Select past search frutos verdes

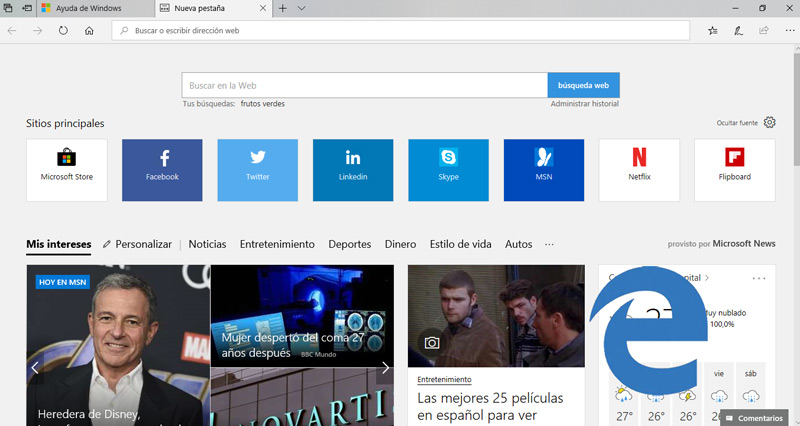coord(263,104)
